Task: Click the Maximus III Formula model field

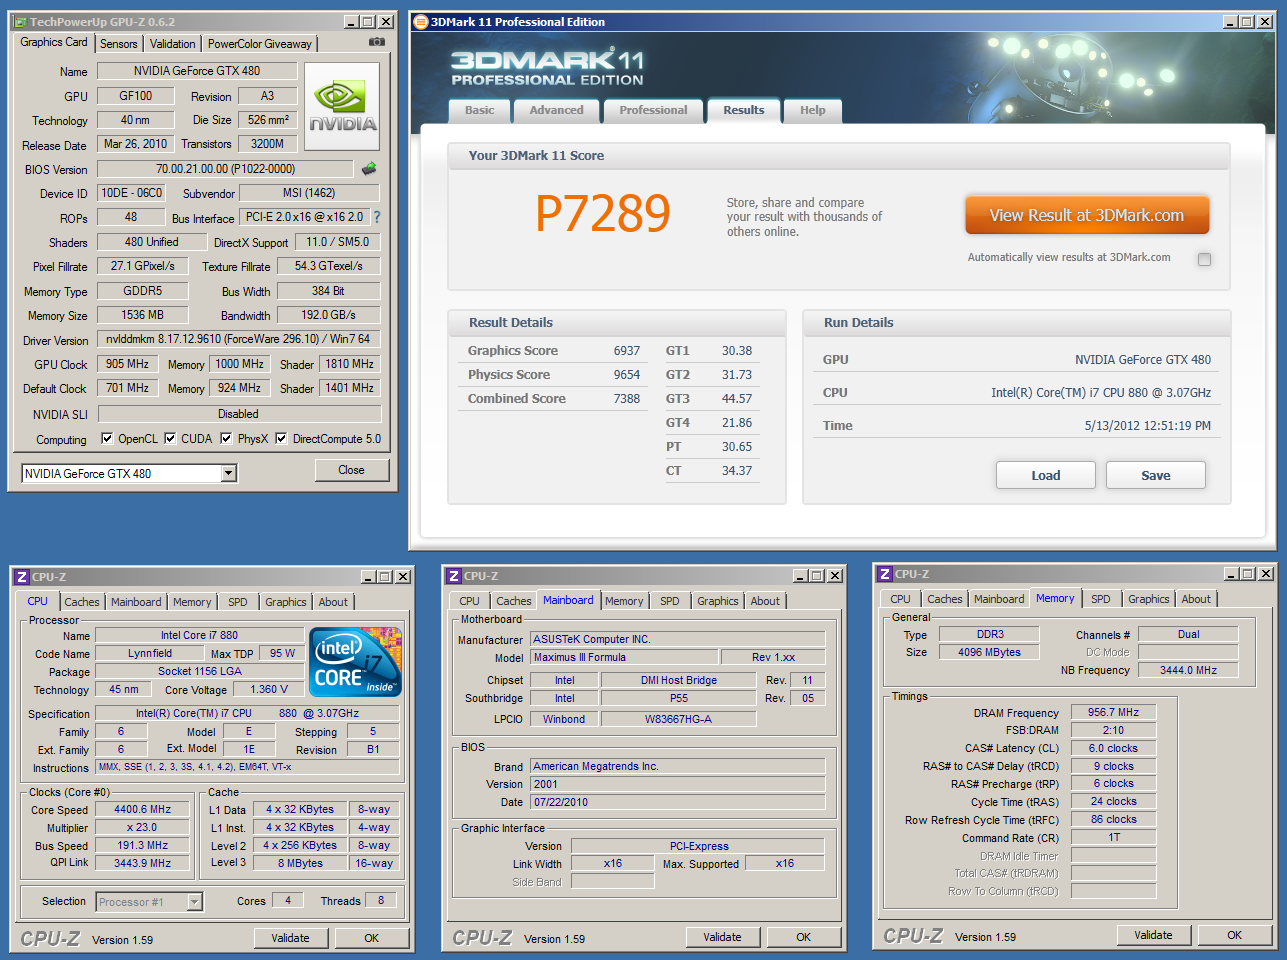Action: click(x=624, y=657)
